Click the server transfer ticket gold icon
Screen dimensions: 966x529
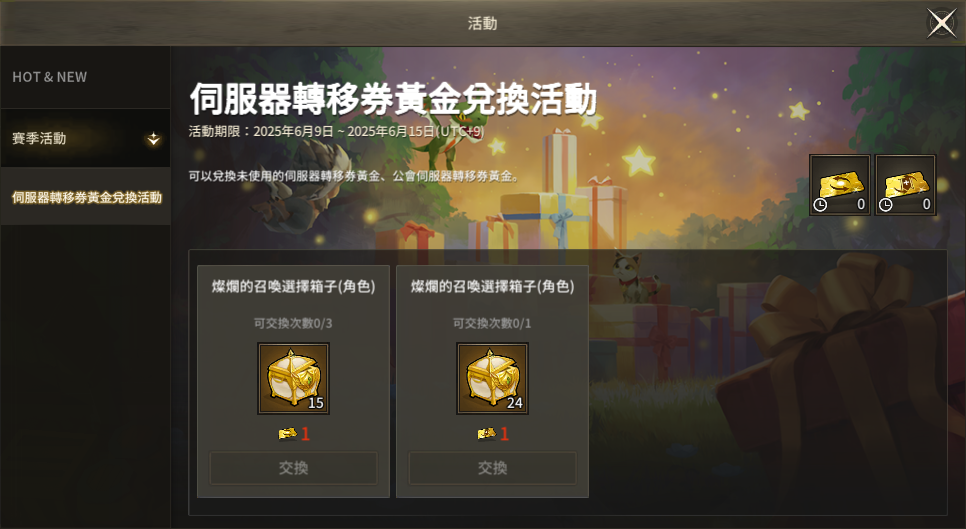(840, 185)
